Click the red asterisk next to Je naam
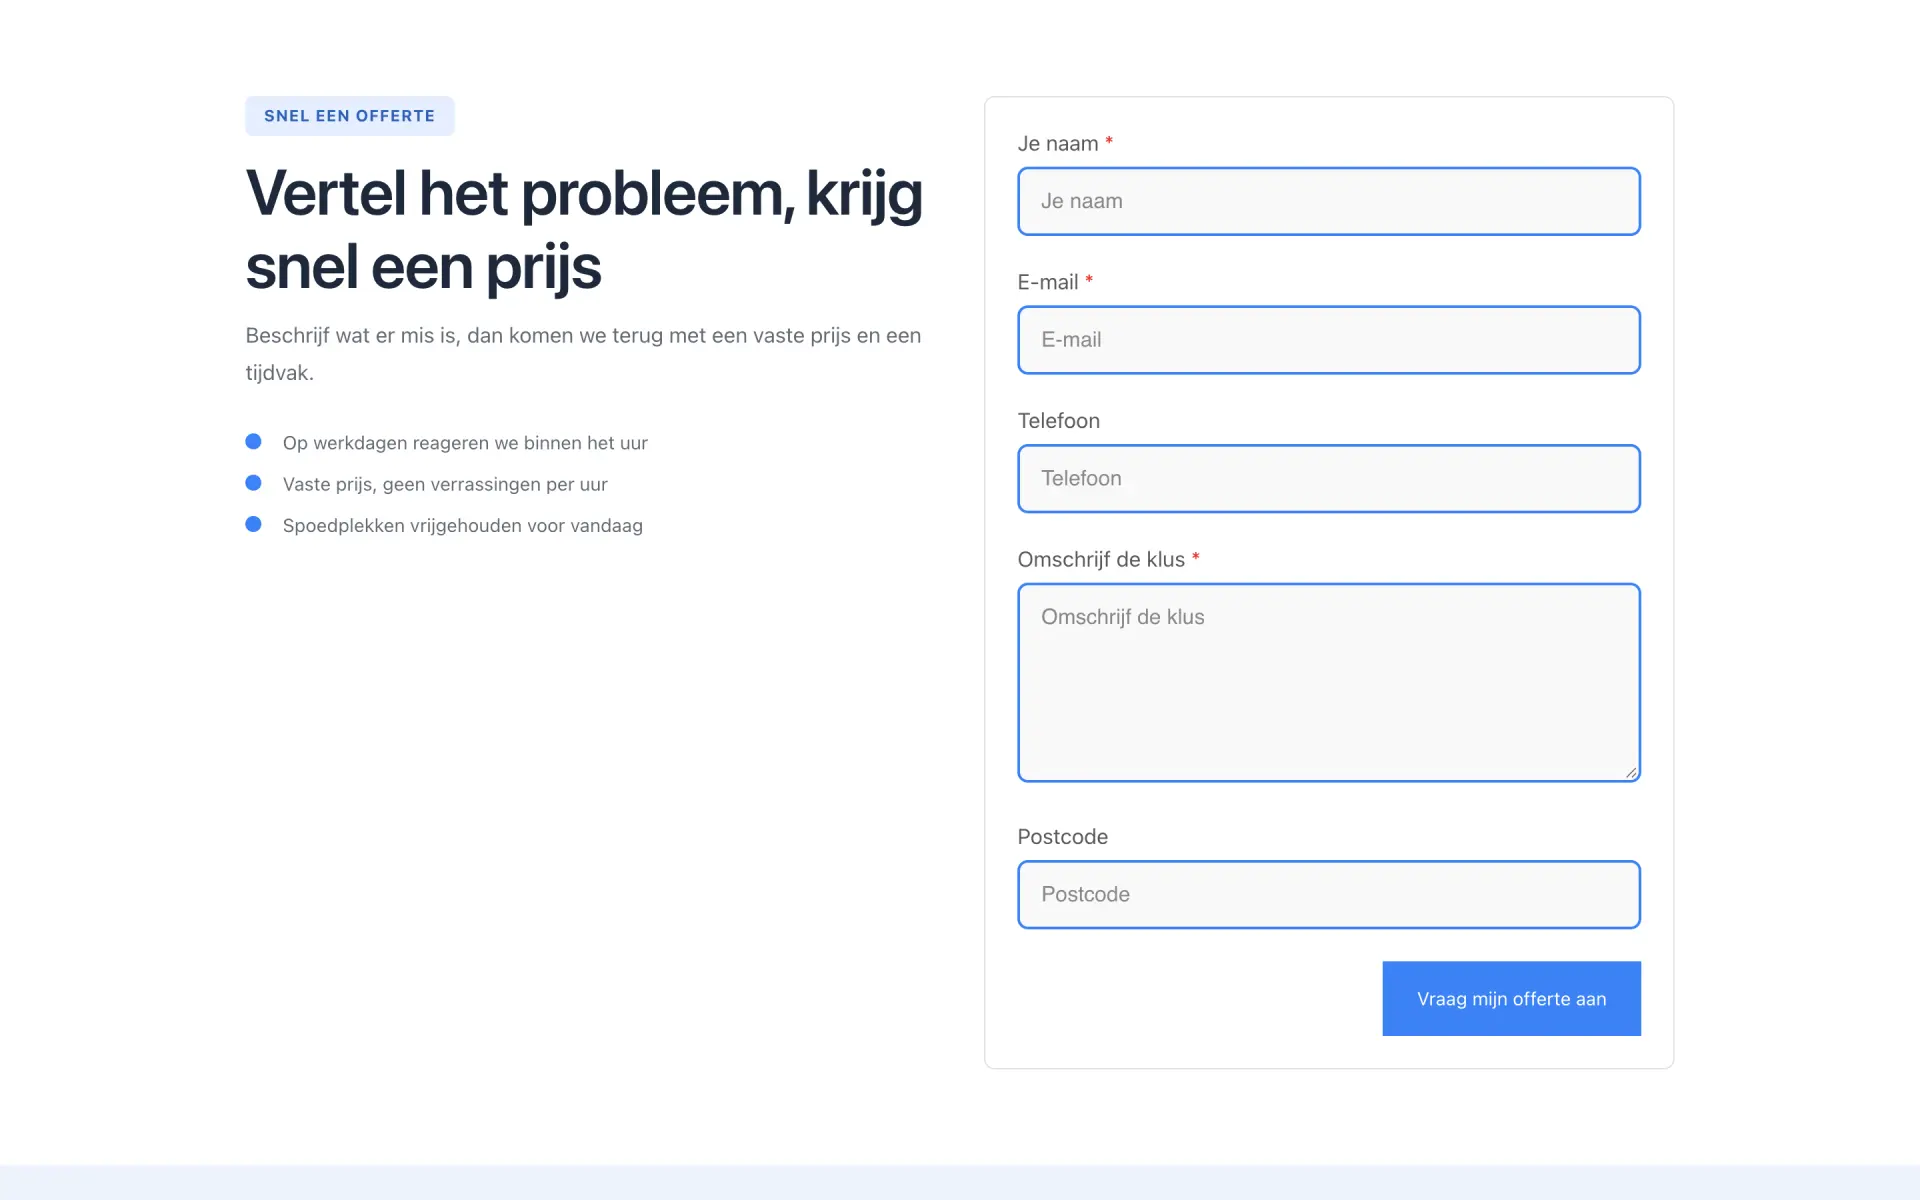The image size is (1920, 1200). (1109, 142)
